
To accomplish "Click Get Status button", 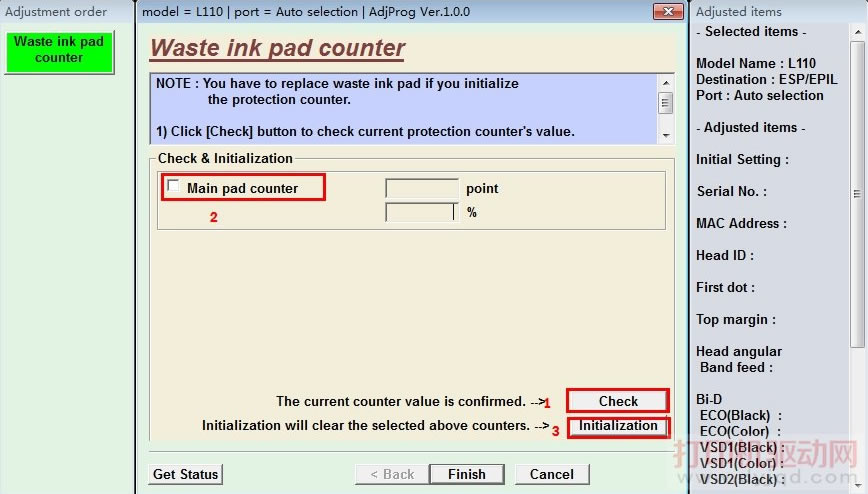I will (186, 474).
